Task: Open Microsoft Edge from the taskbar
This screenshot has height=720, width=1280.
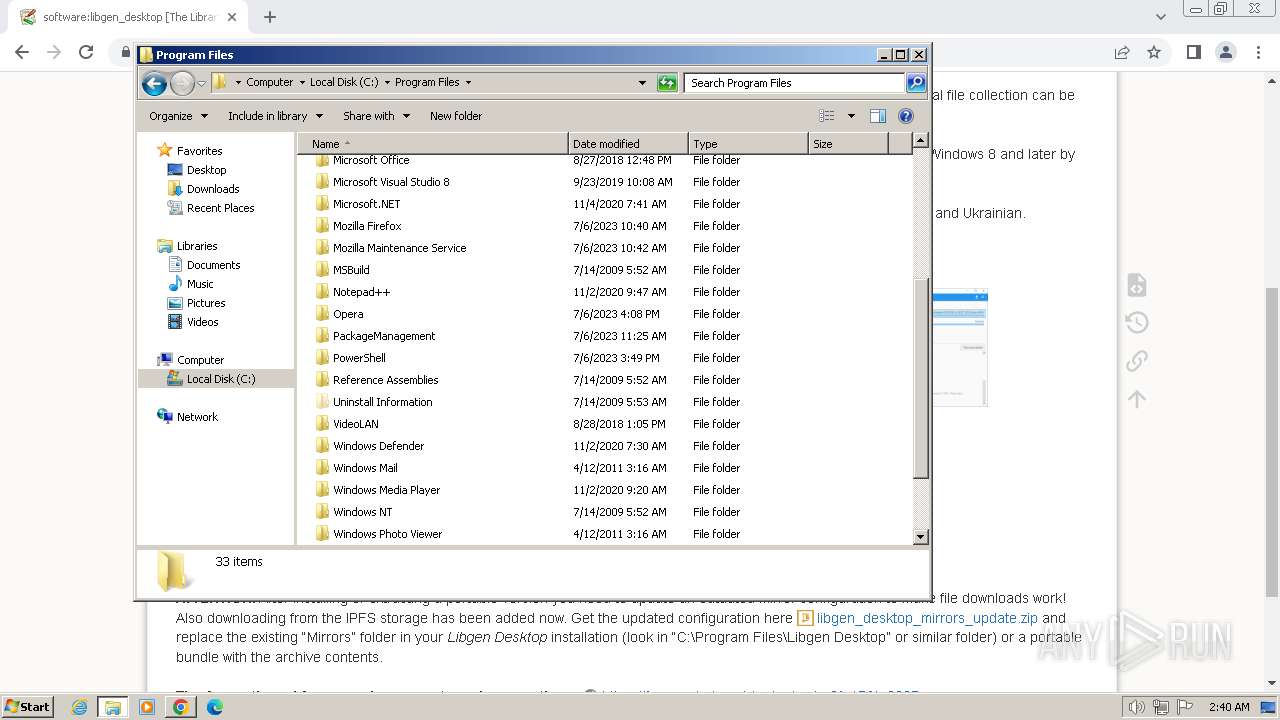Action: [214, 707]
